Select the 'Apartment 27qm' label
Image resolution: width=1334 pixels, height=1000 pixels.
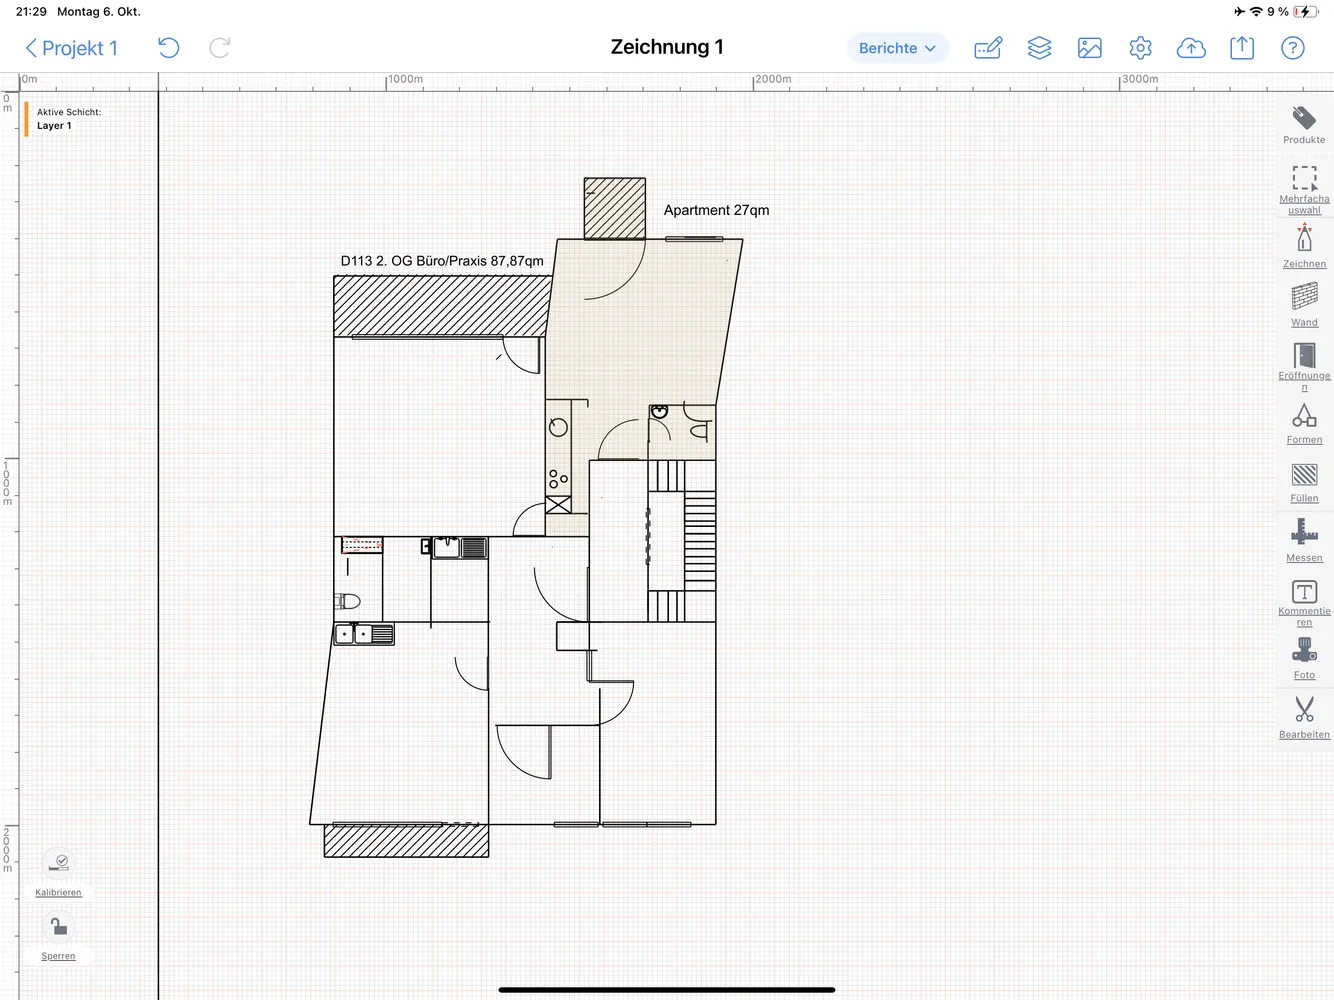click(x=716, y=210)
